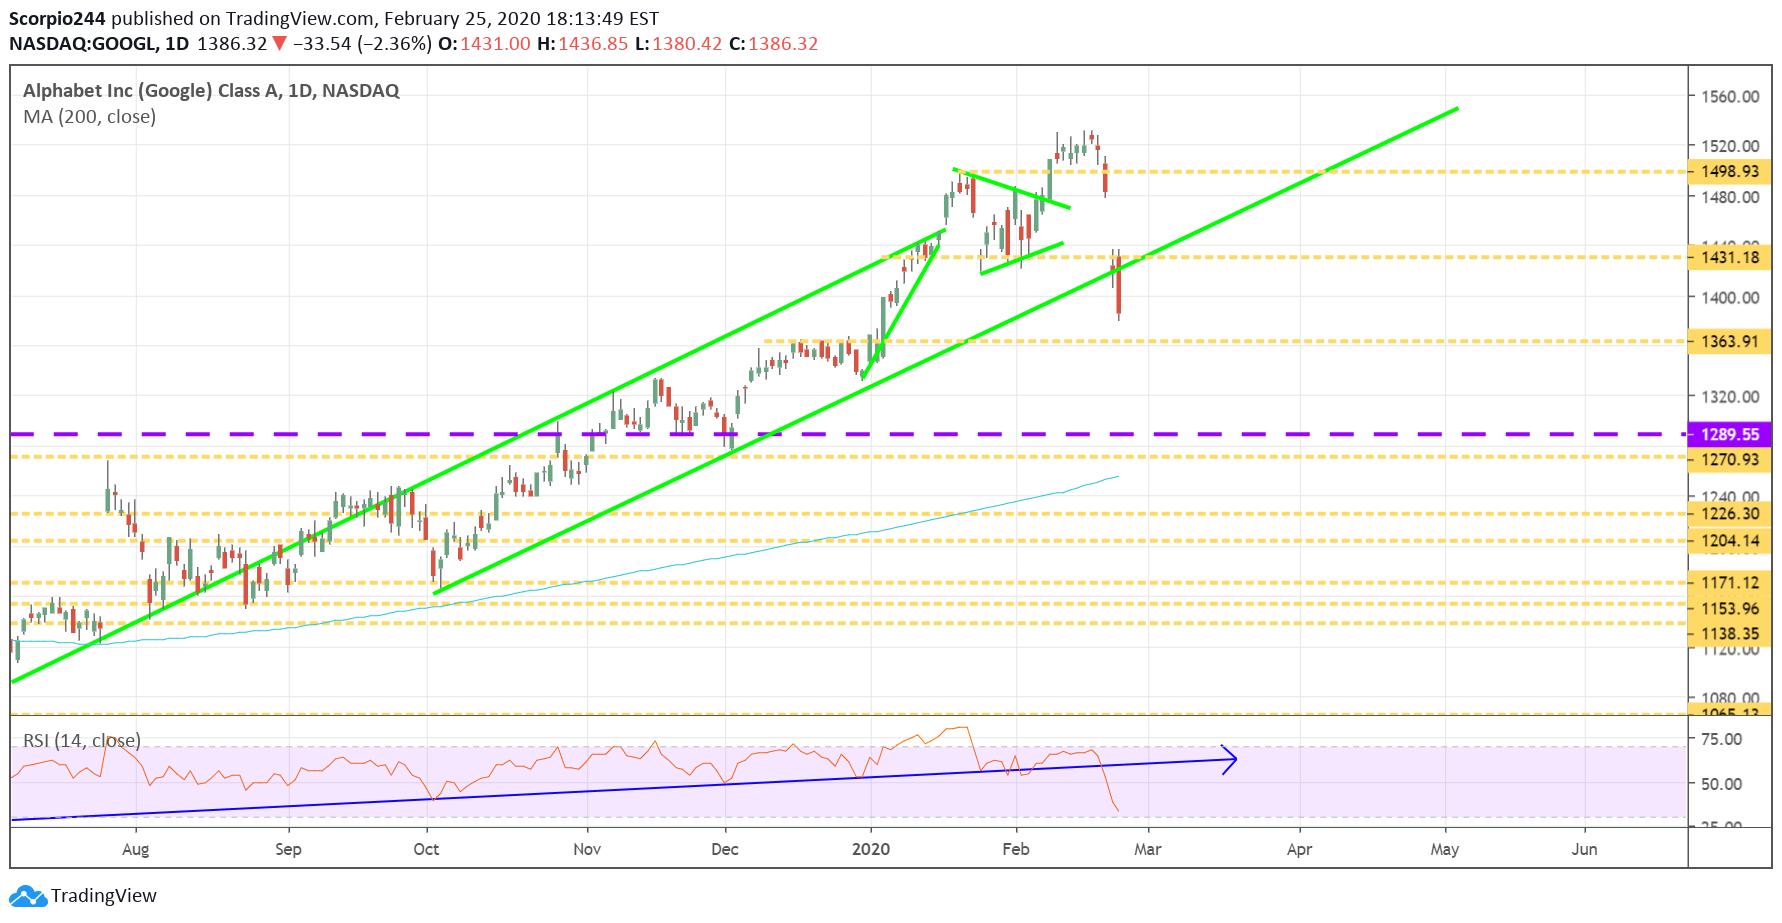Click the MA (200, close) indicator legend
The image size is (1782, 923).
pyautogui.click(x=90, y=117)
